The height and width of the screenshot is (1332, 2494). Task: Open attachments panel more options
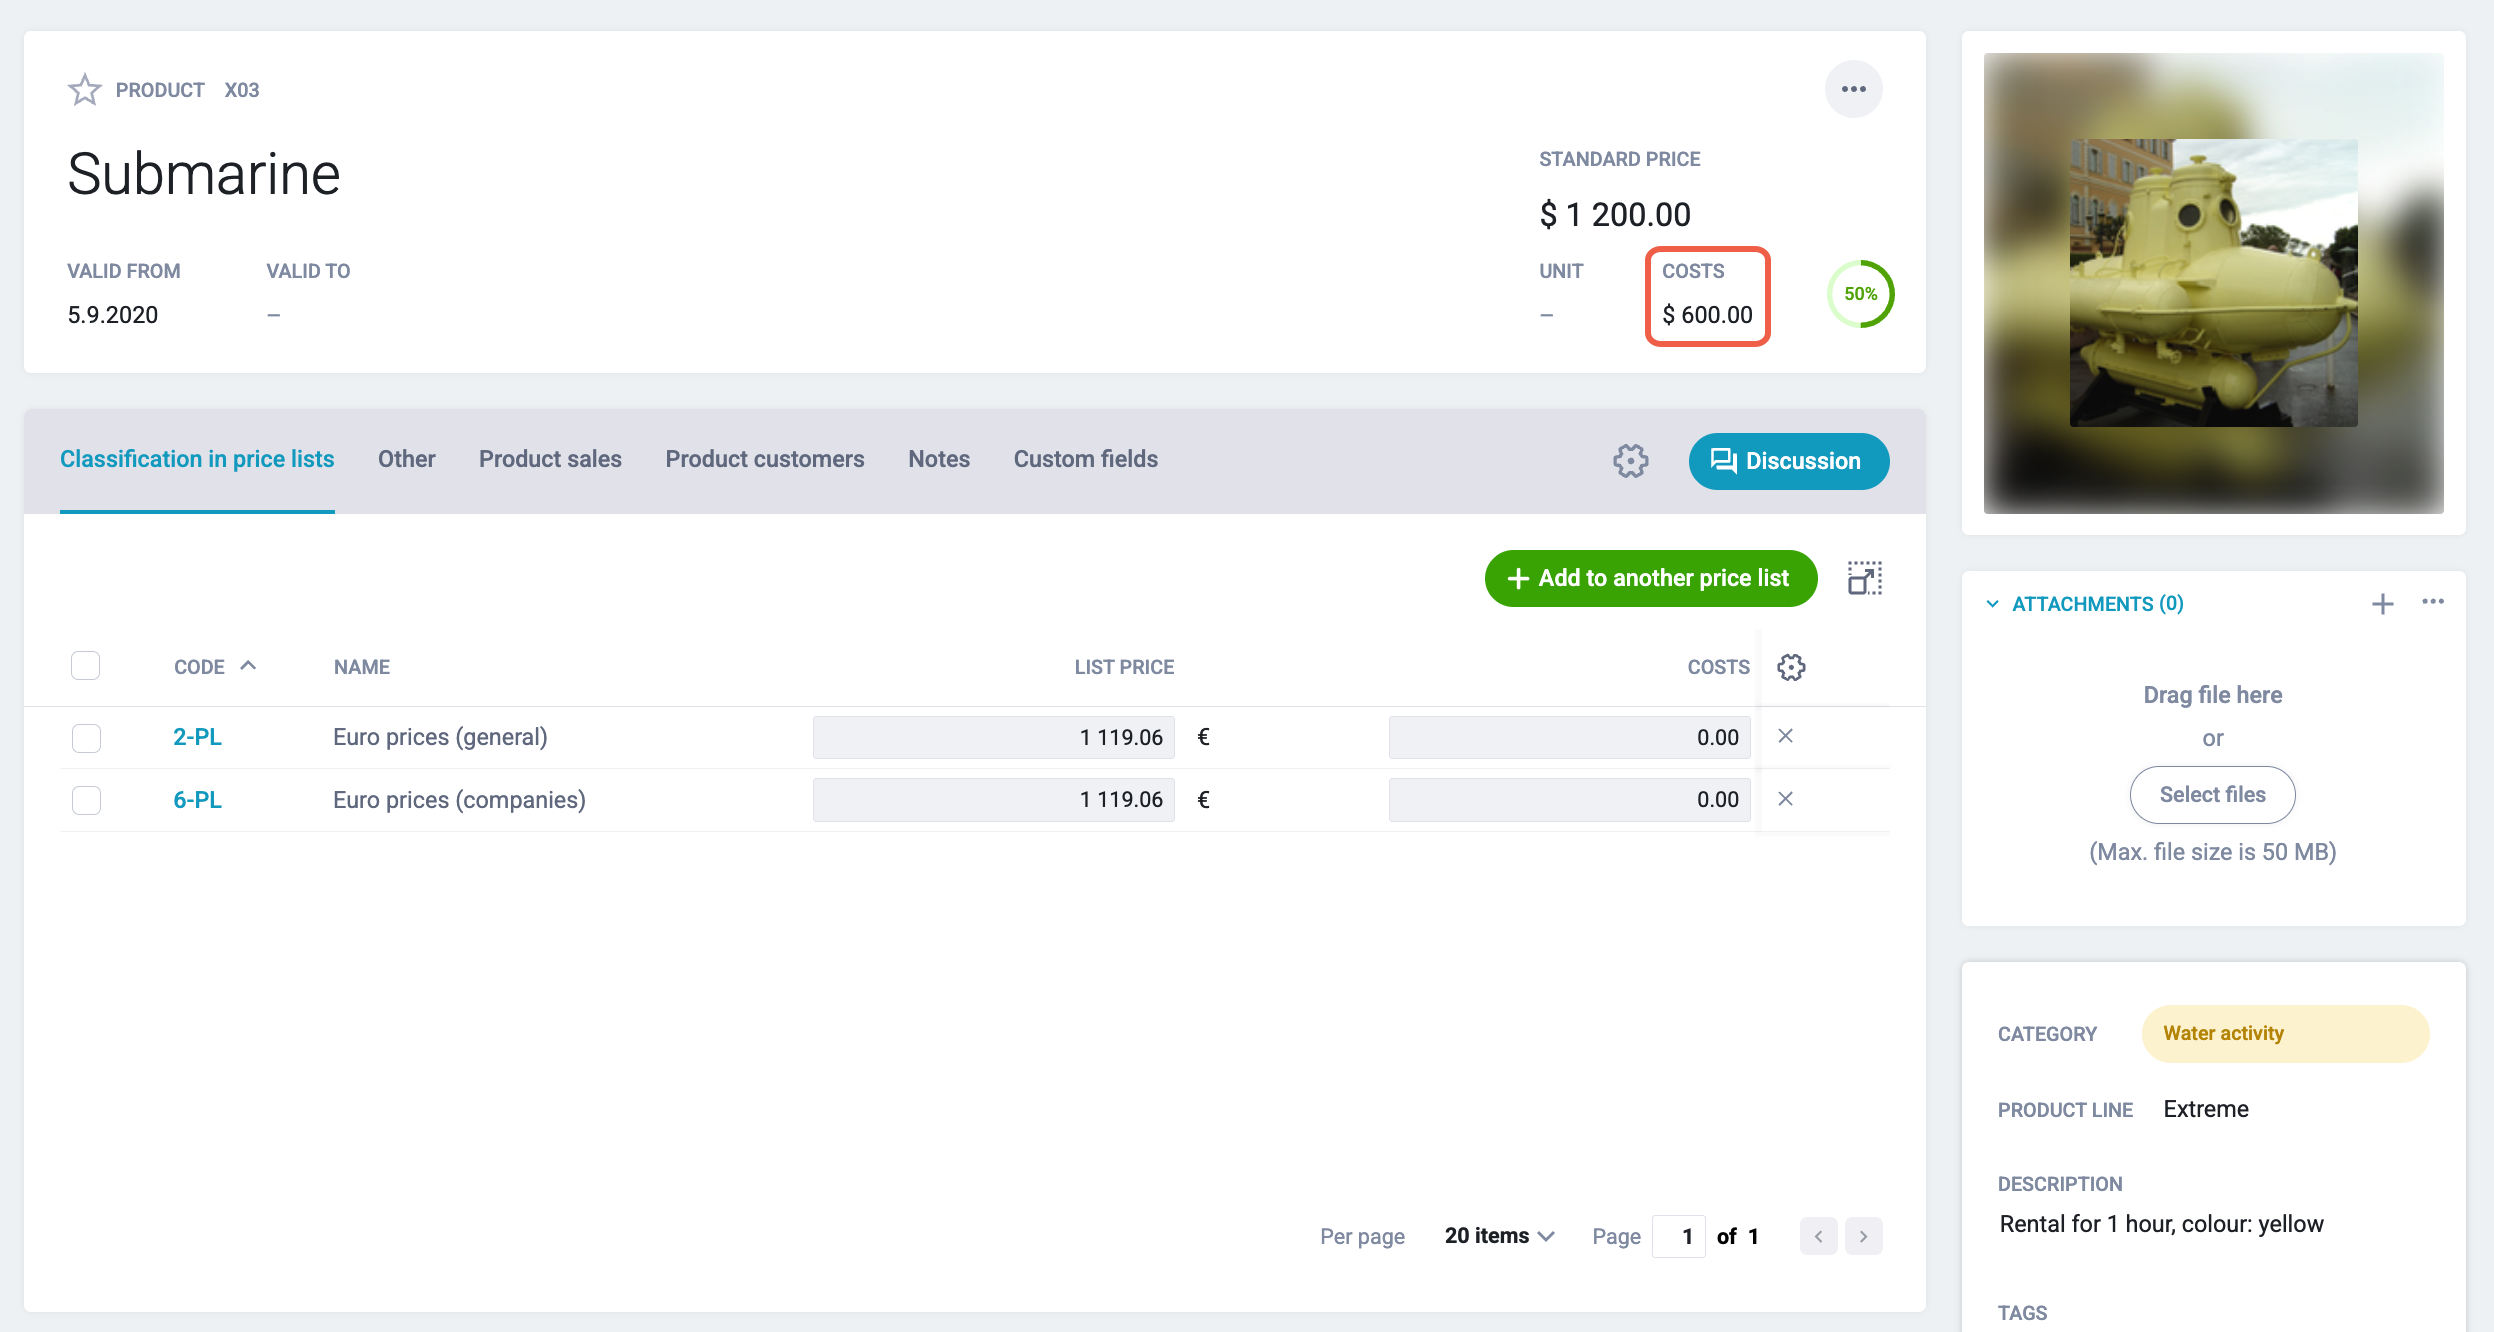point(2433,602)
